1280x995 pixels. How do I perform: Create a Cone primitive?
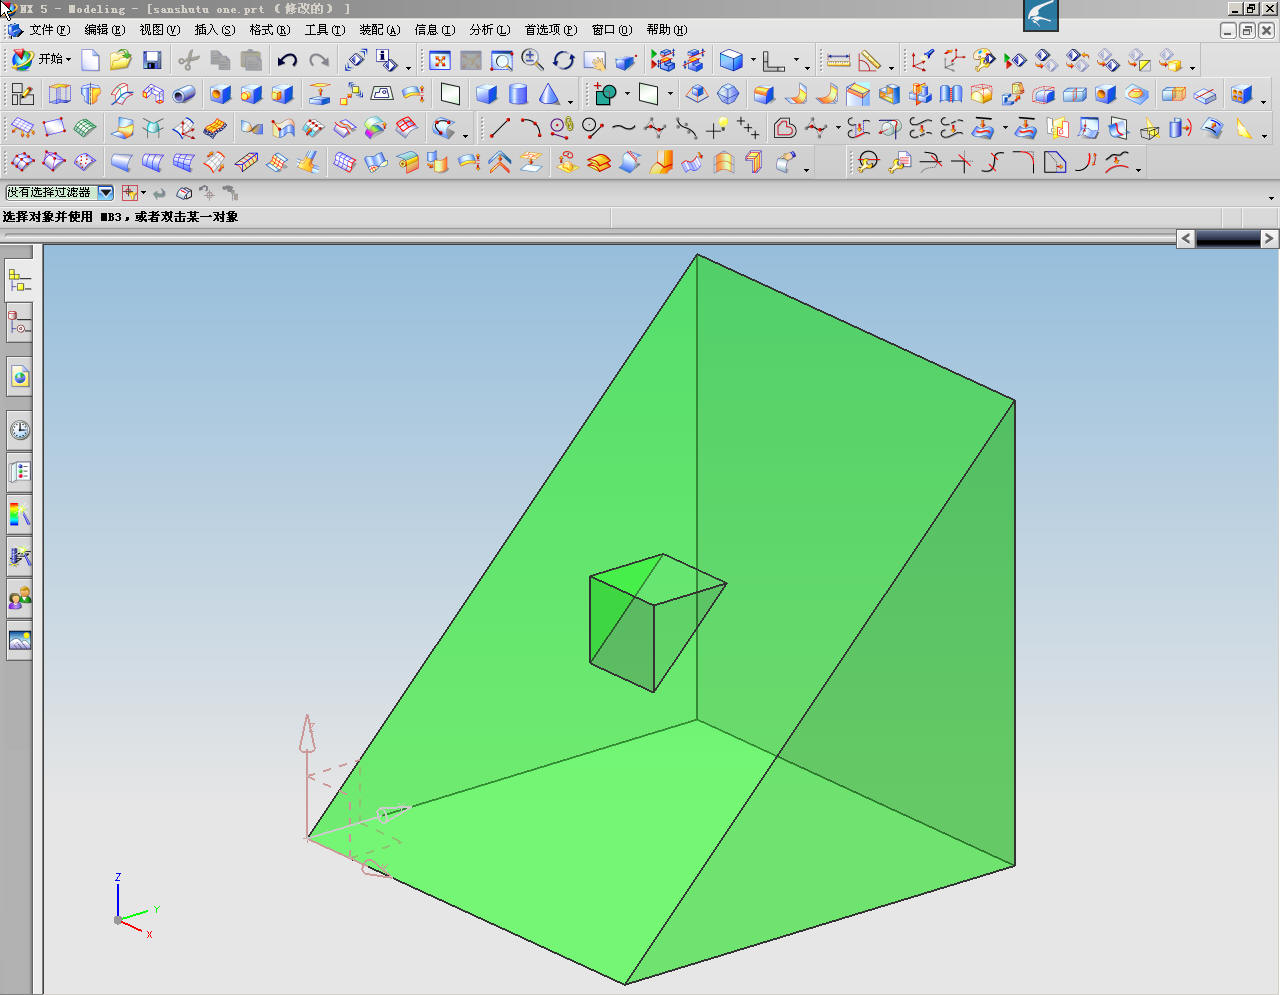pyautogui.click(x=549, y=94)
